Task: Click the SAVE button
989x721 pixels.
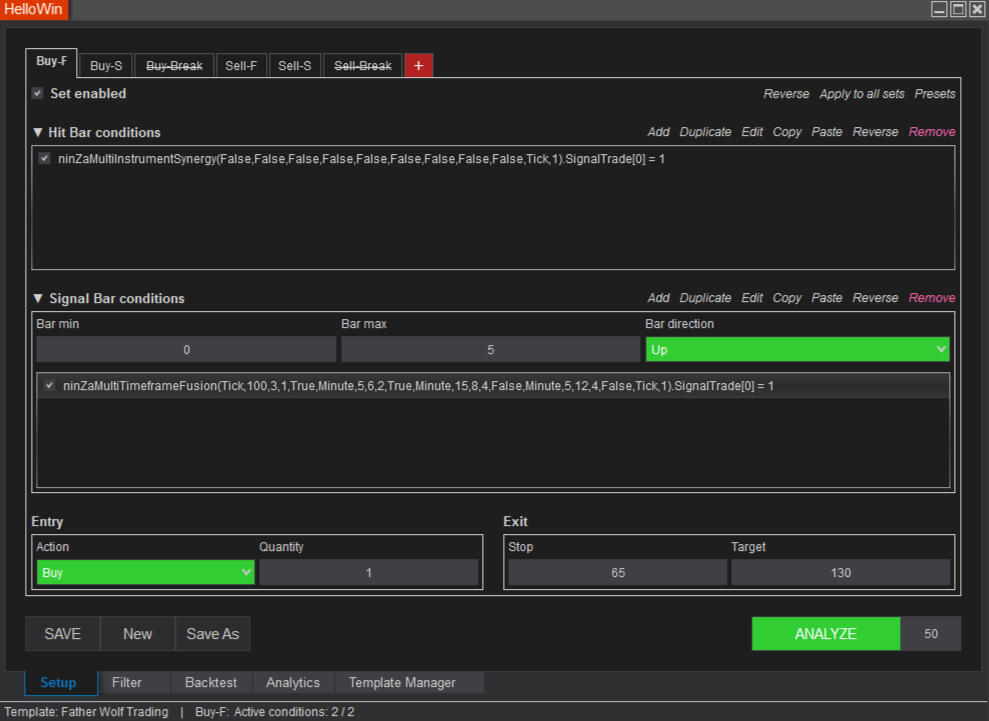Action: 63,634
